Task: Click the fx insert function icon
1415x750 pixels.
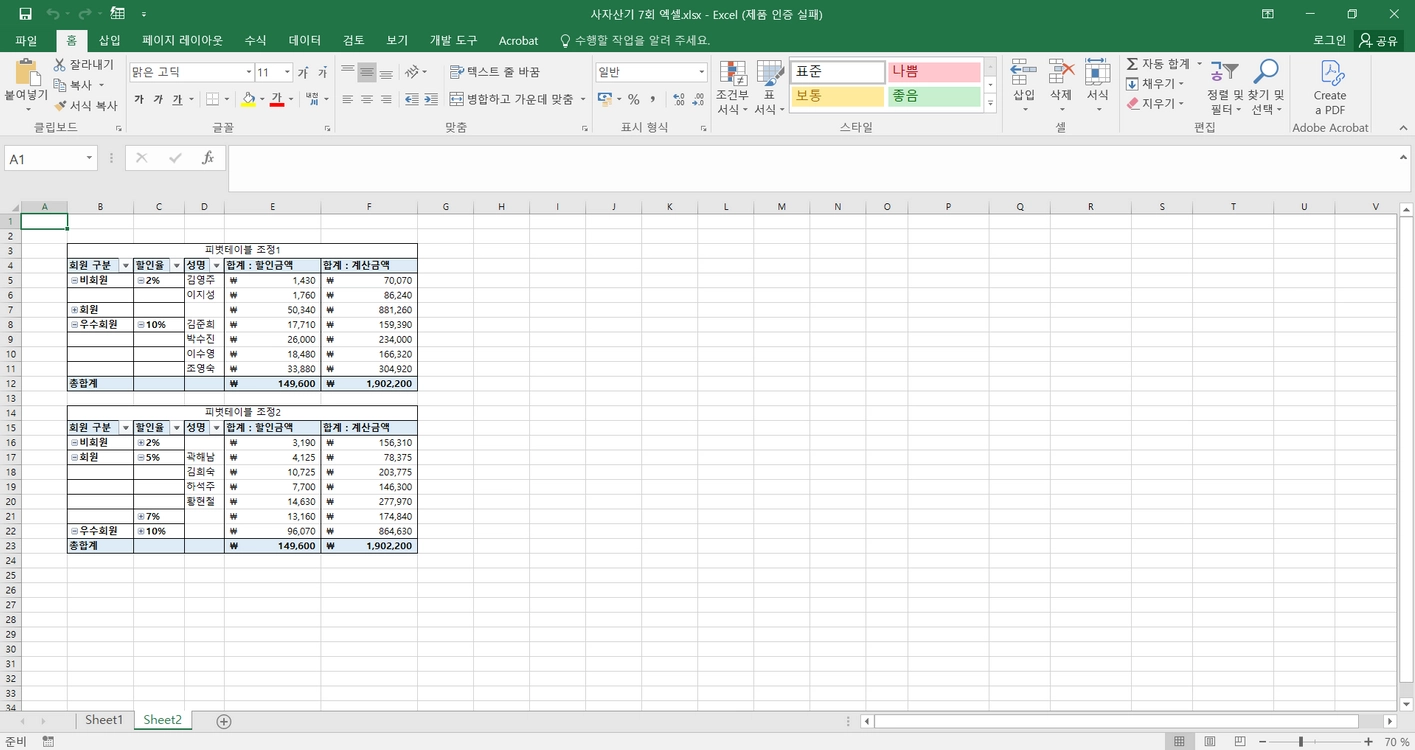Action: [x=208, y=158]
